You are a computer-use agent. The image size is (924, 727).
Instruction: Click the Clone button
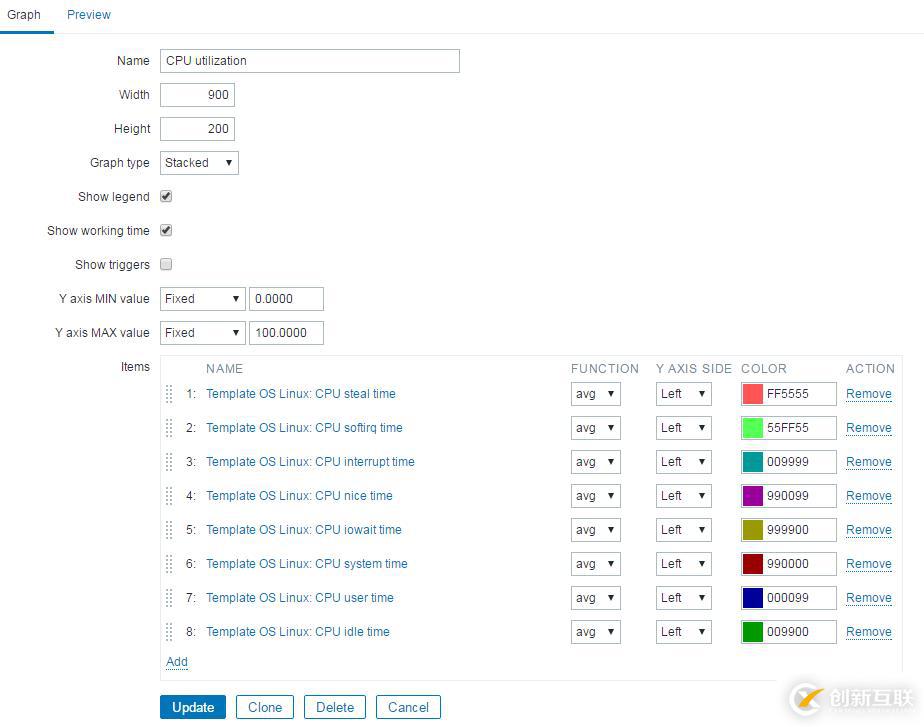(264, 707)
